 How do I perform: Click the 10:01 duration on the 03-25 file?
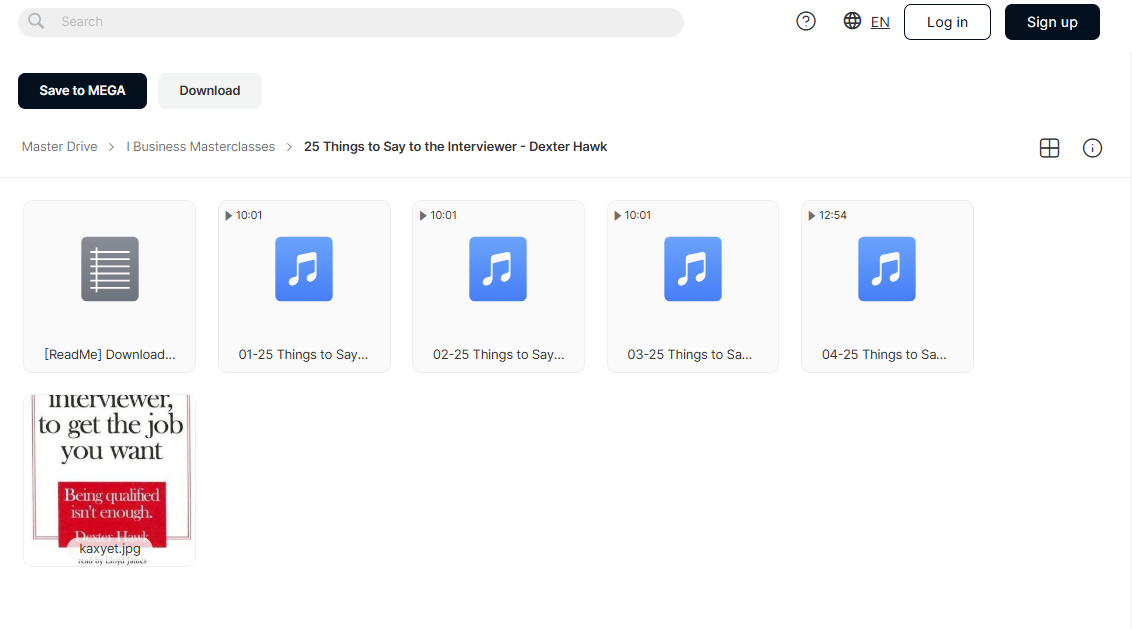[637, 215]
